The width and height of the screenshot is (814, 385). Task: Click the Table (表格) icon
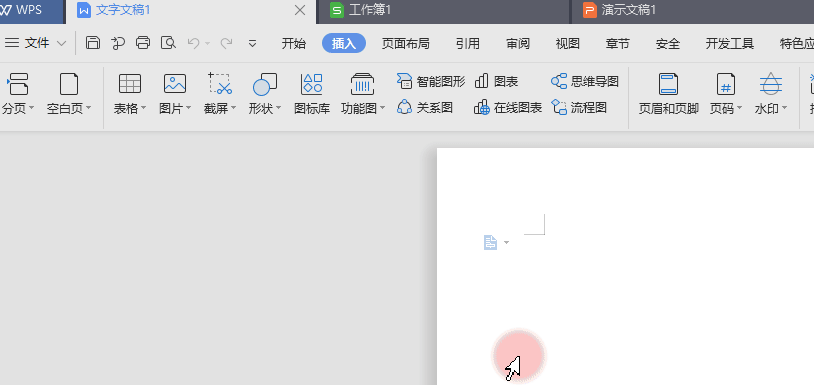coord(130,84)
